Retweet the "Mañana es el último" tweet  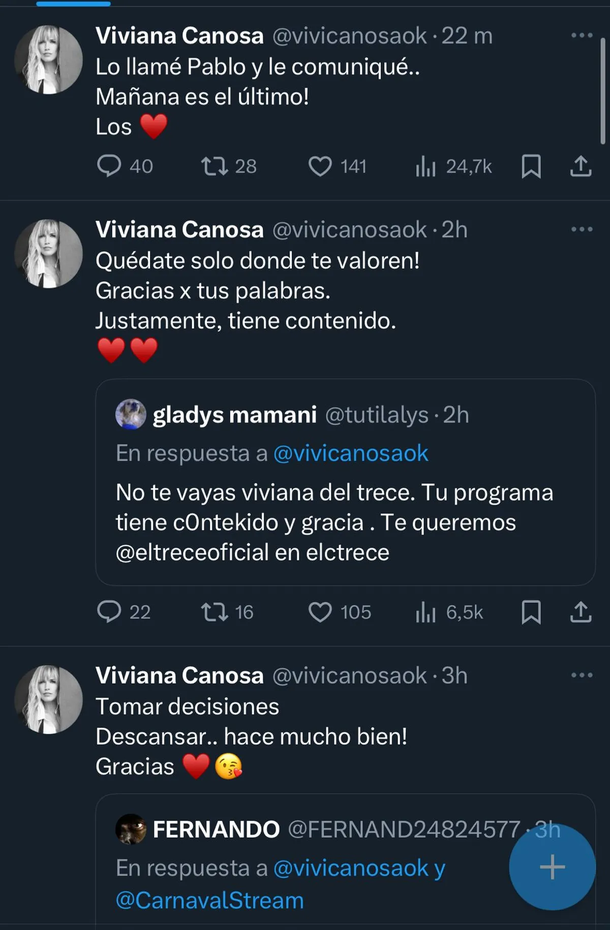tap(214, 166)
